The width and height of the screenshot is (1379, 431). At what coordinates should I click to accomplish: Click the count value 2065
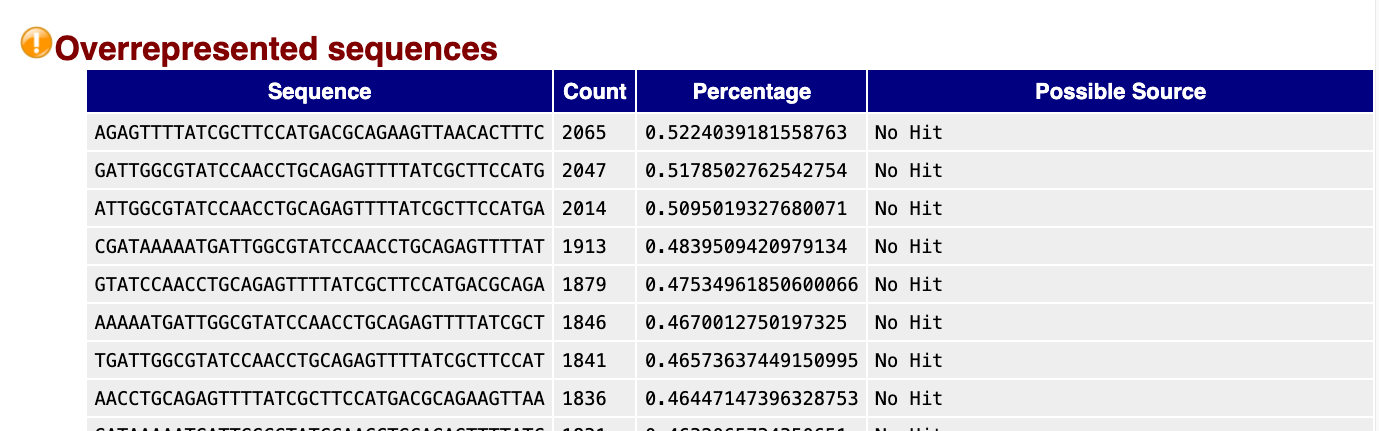click(x=584, y=132)
